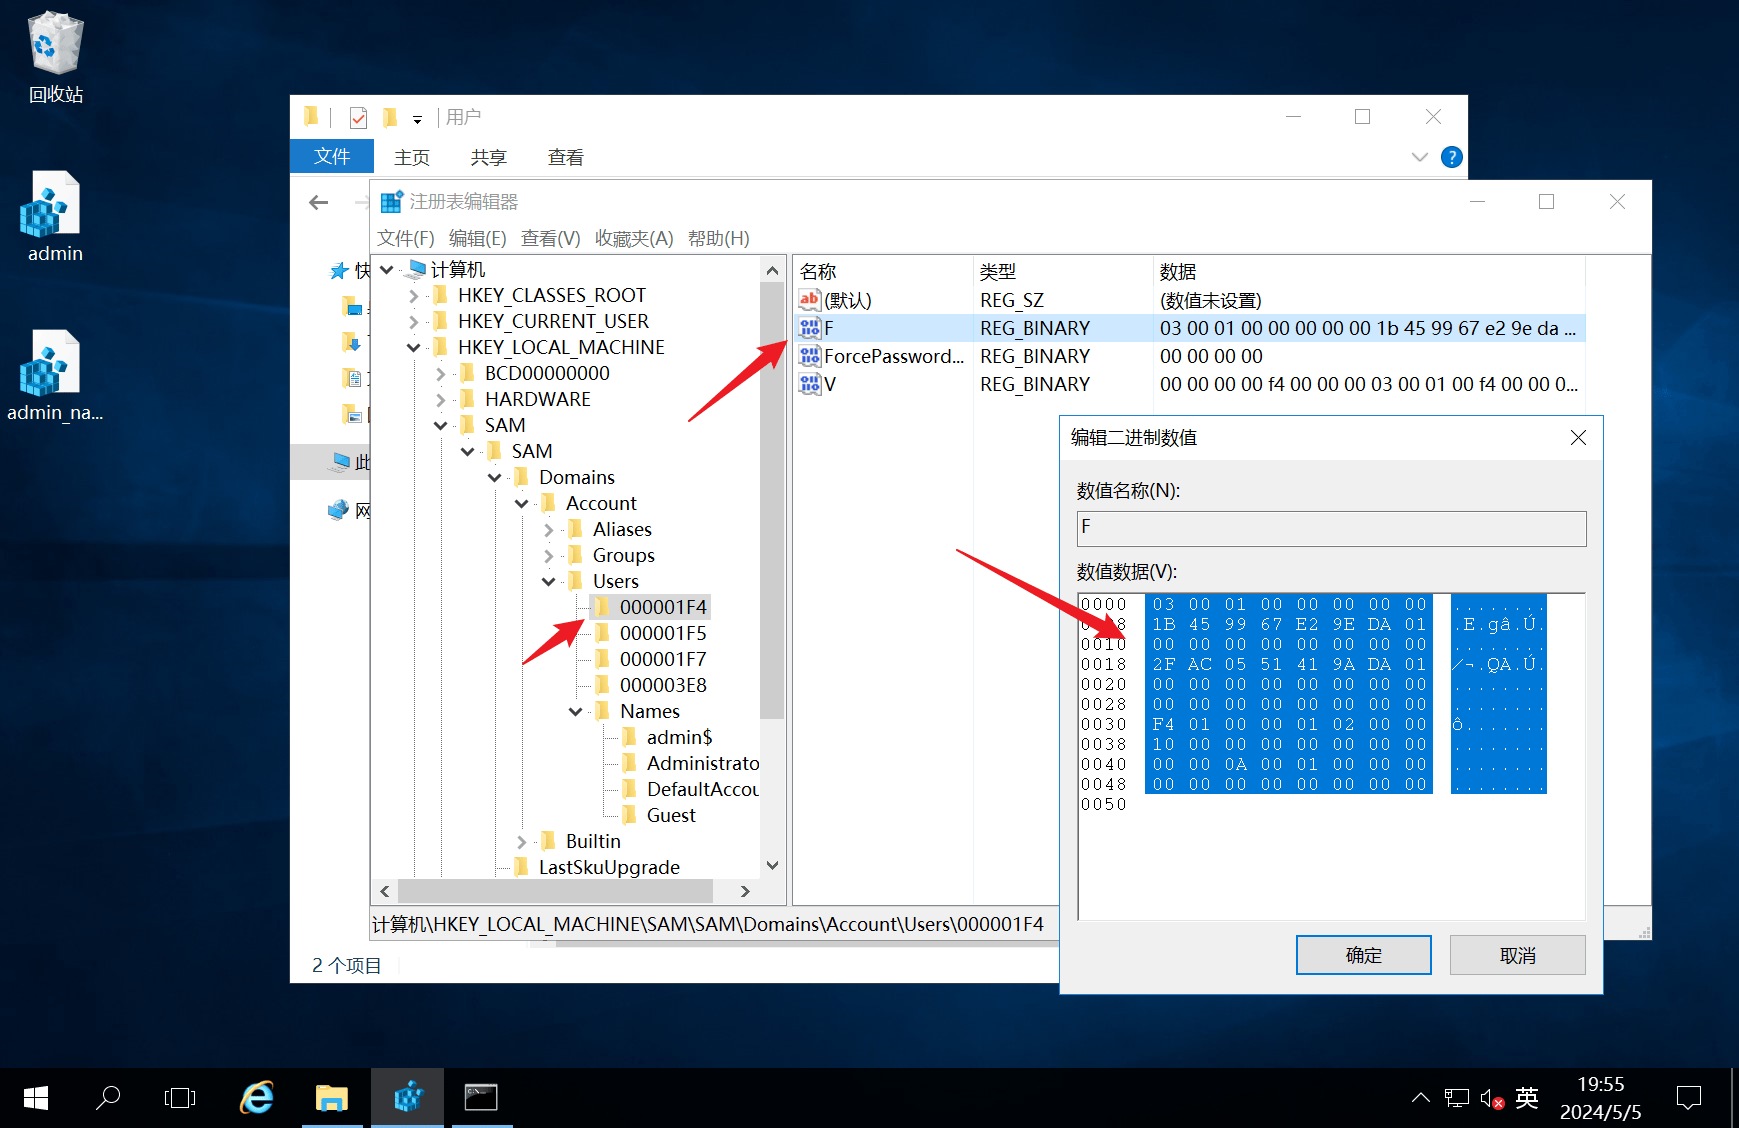Click the File Explorer help icon
Viewport: 1739px width, 1128px height.
(1451, 157)
